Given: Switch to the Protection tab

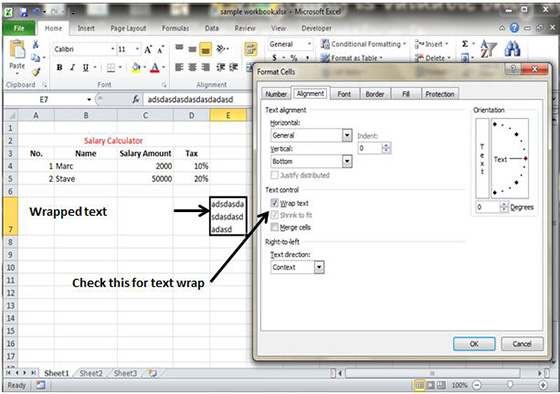Looking at the screenshot, I should [440, 94].
